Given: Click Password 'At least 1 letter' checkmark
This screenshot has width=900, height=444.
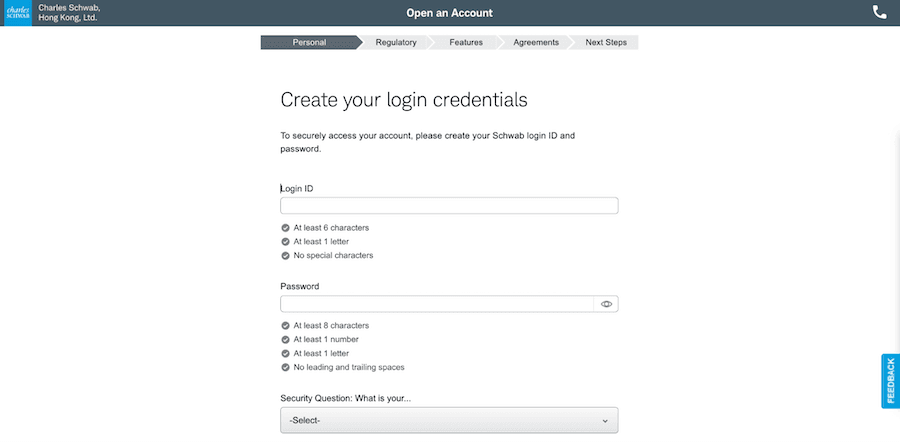Looking at the screenshot, I should 286,353.
